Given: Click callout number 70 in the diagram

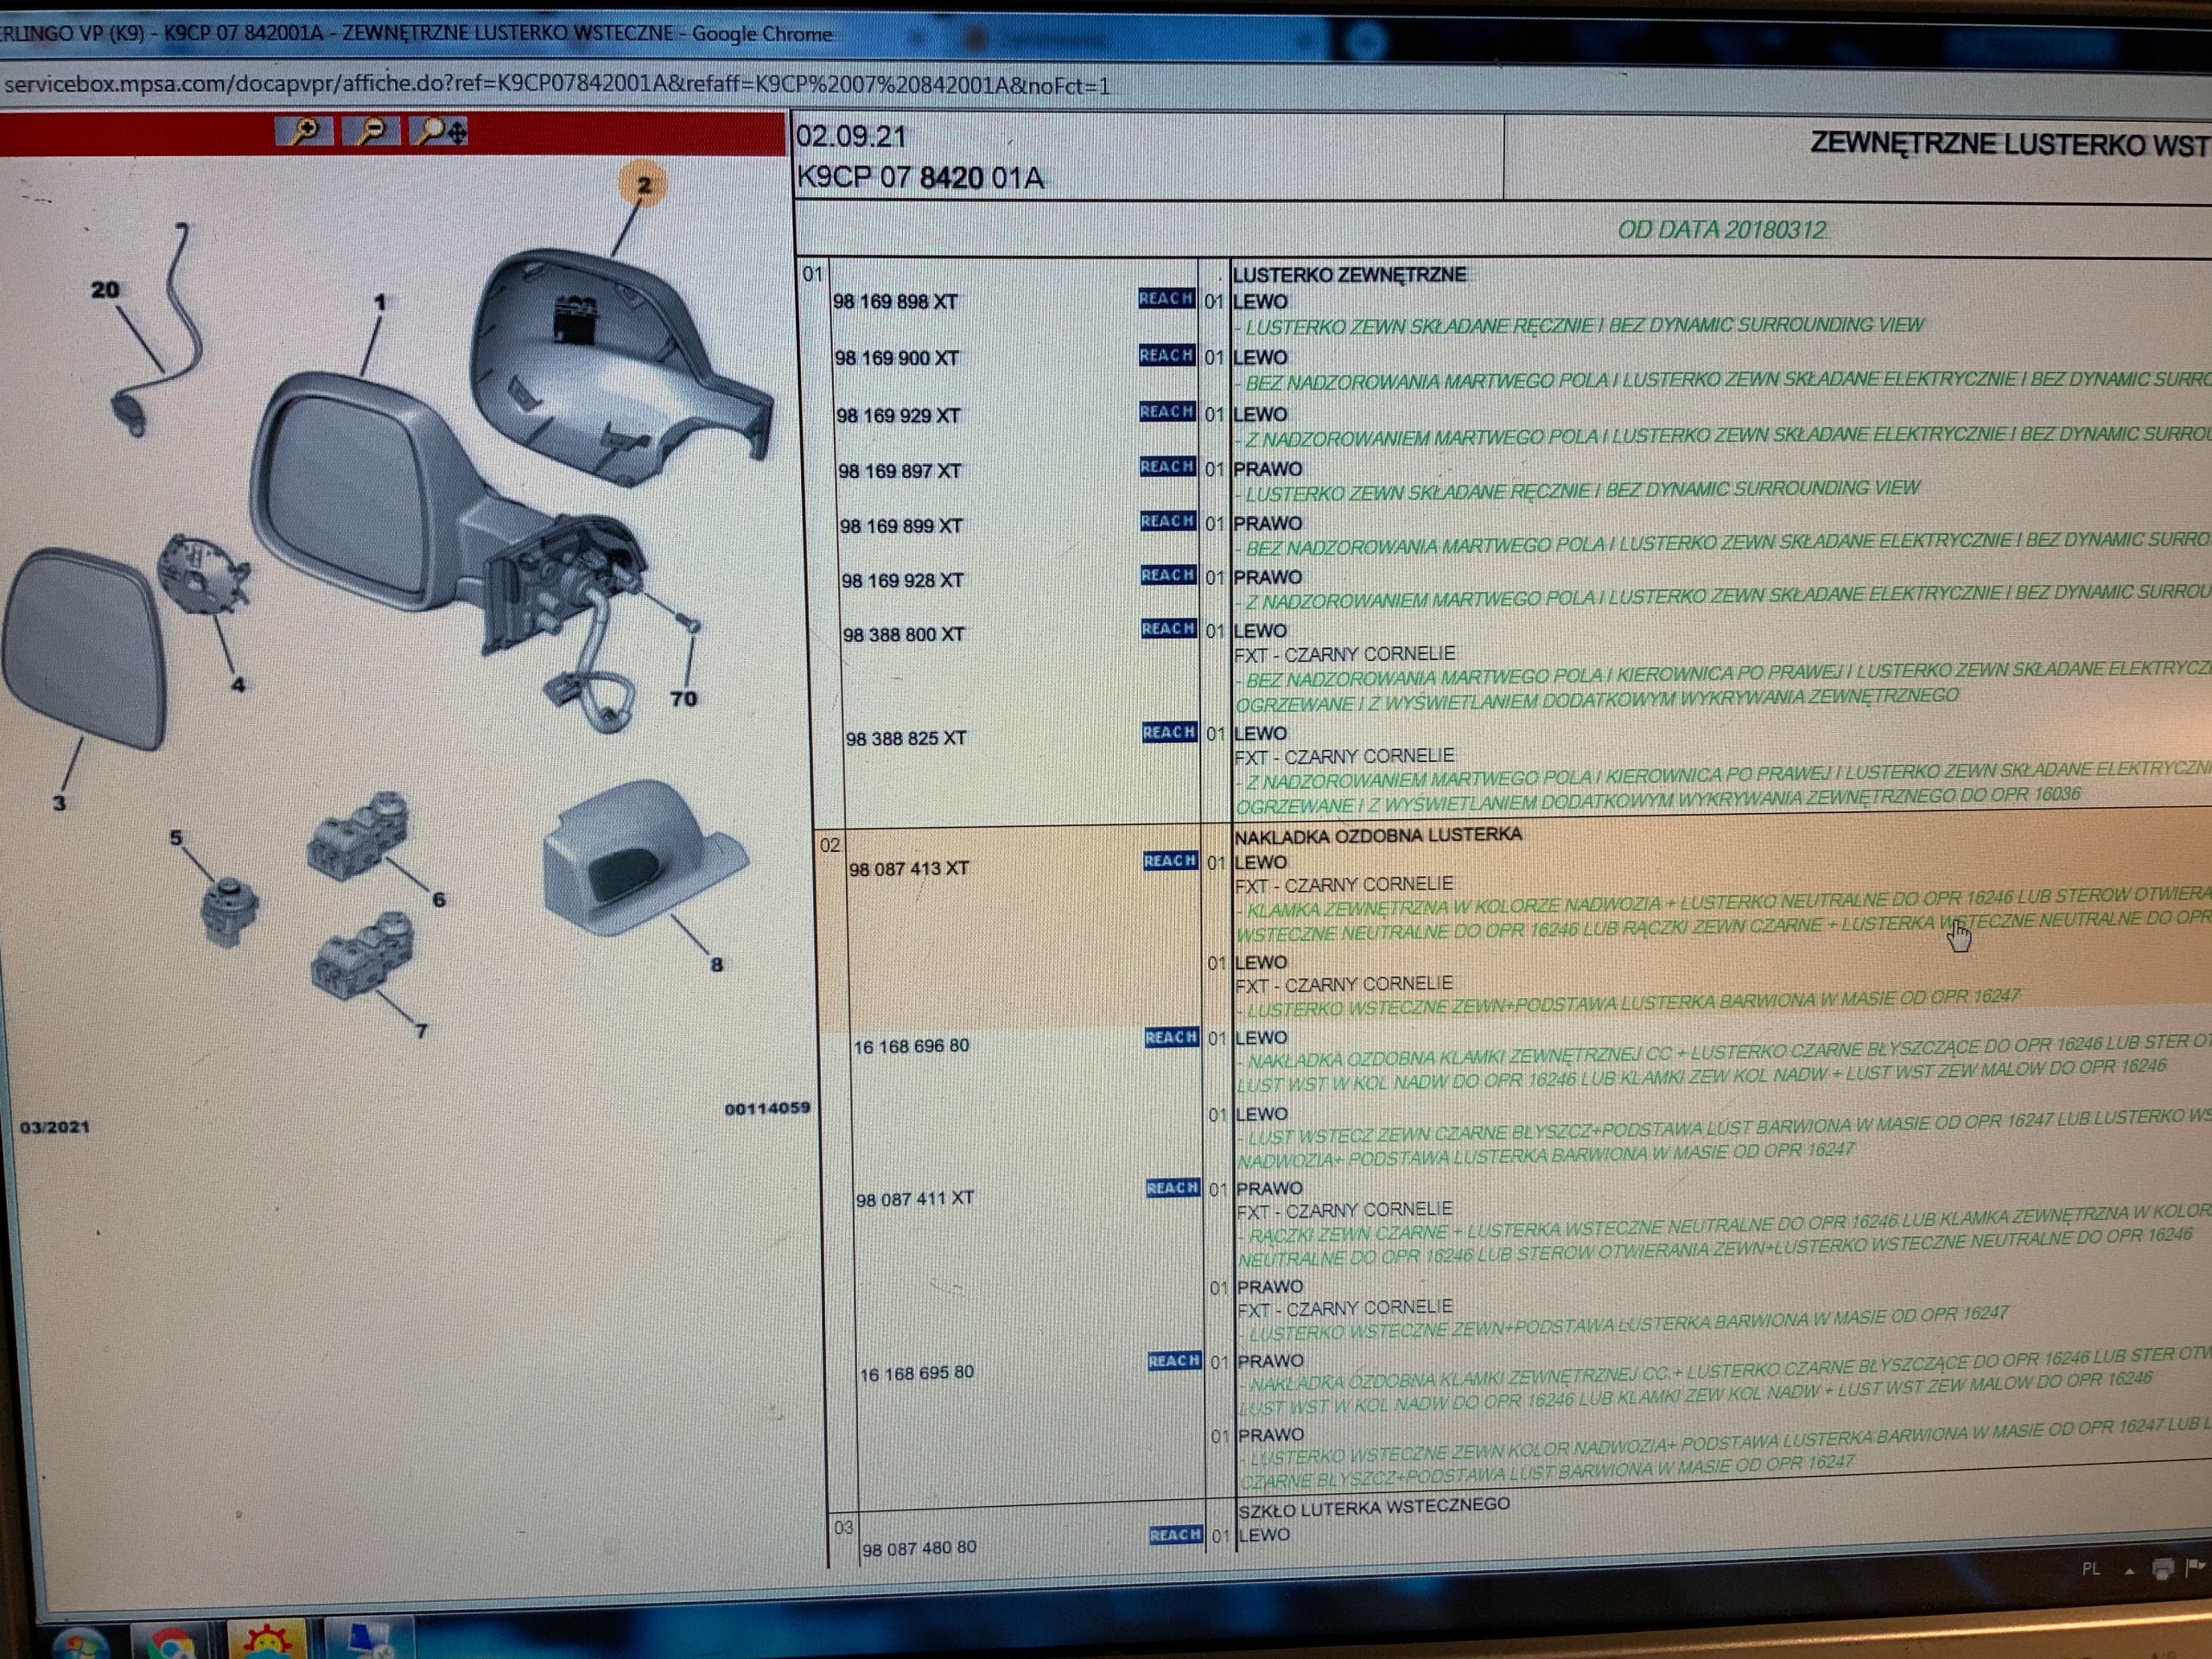Looking at the screenshot, I should click(684, 699).
